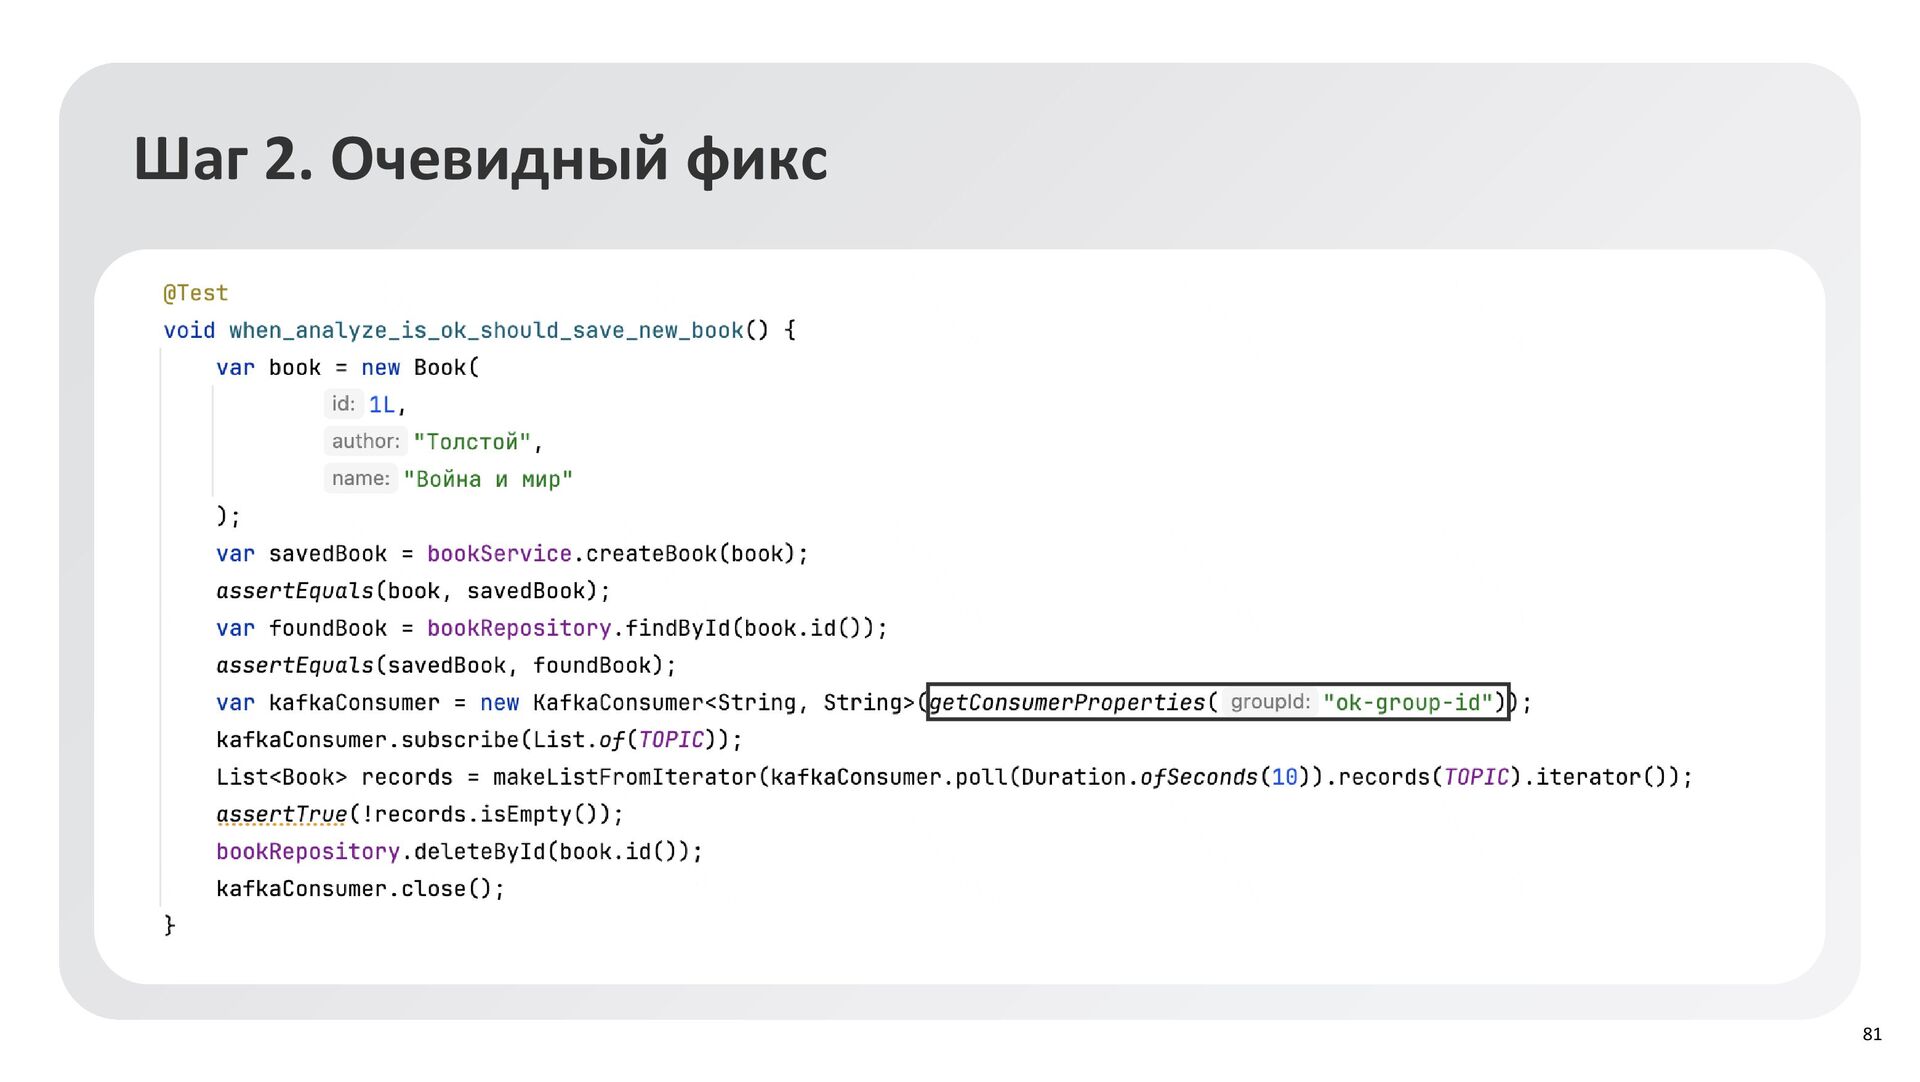Click the ofSeconds duration value 10
Viewport: 1920px width, 1082px height.
1284,777
